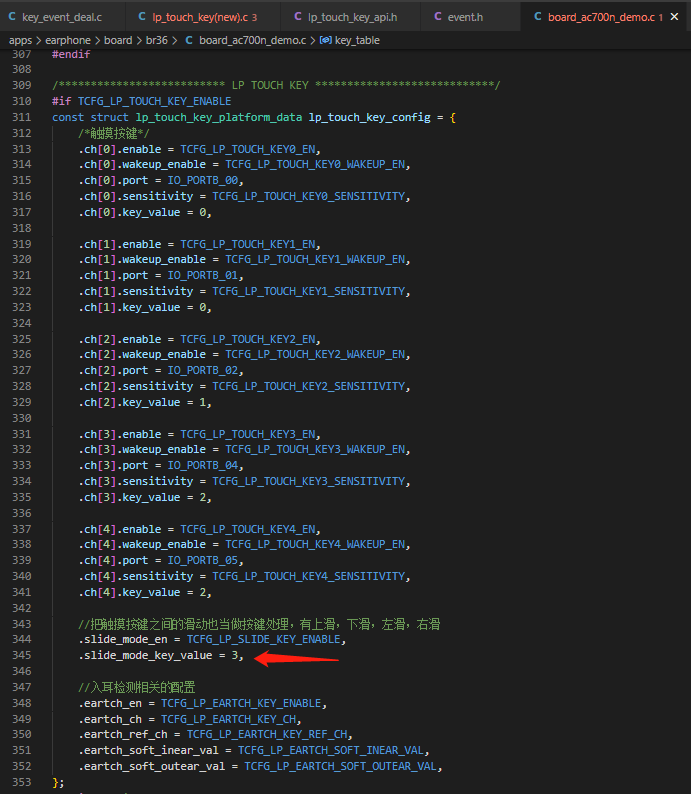Click line number 345 in the gutter

(22, 655)
